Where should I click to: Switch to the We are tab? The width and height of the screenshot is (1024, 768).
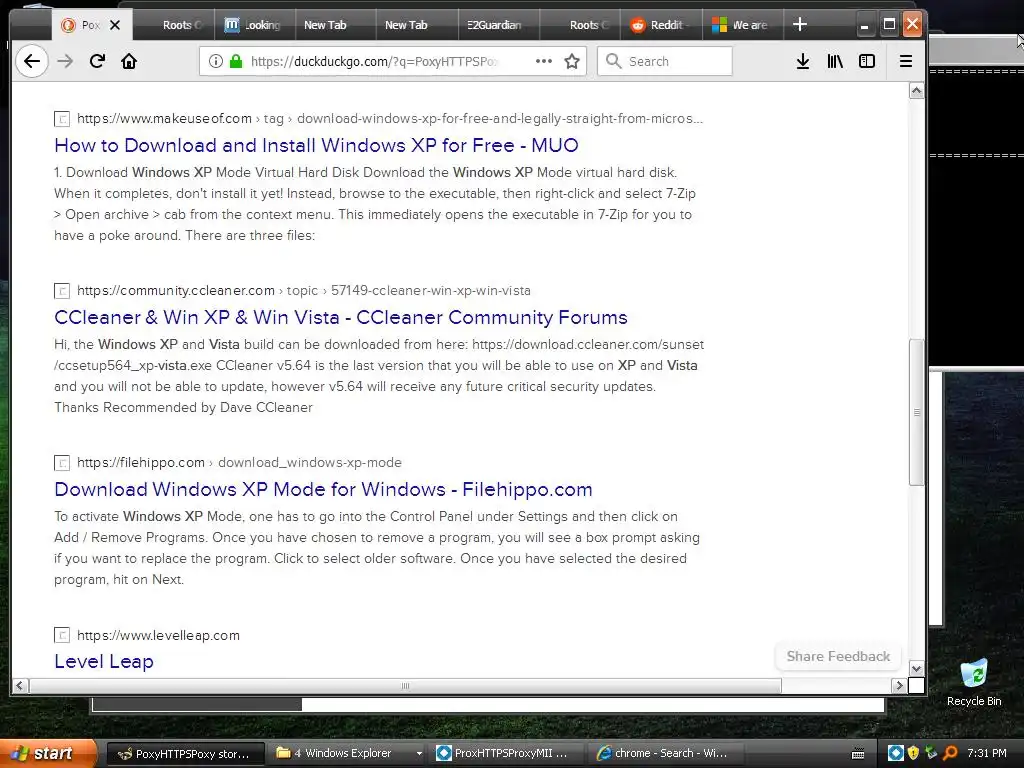tap(743, 25)
